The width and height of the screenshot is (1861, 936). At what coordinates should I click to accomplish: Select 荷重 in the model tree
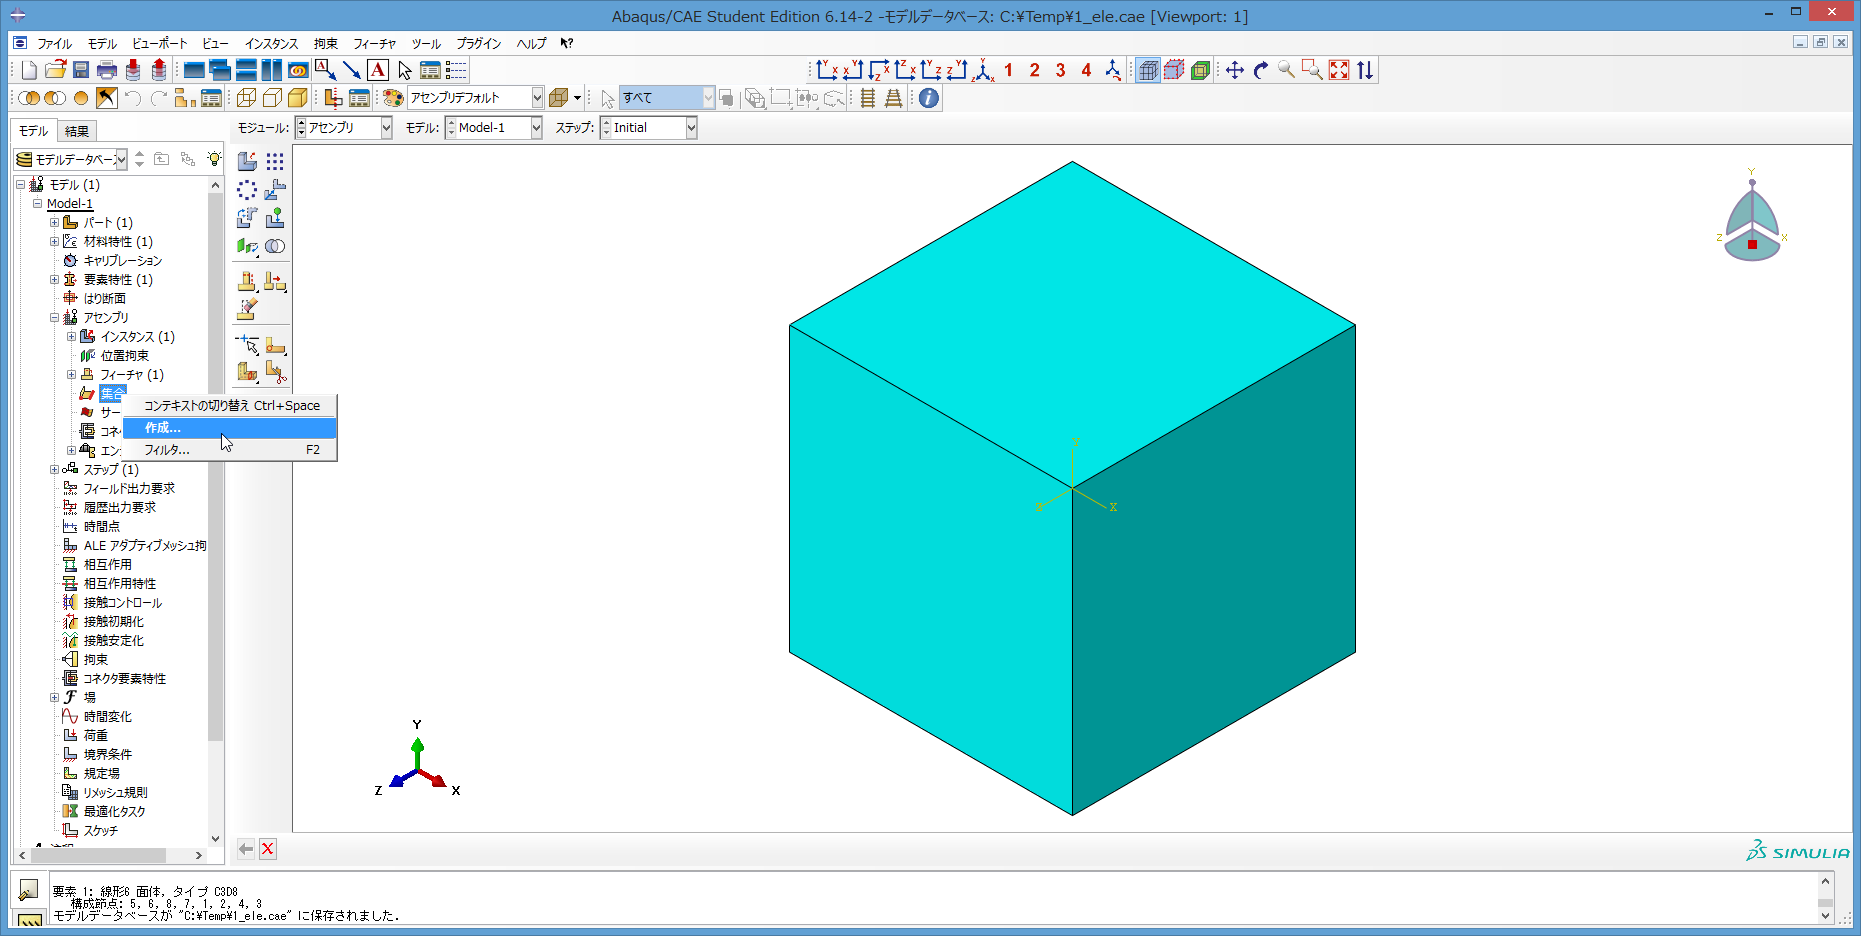pos(96,736)
